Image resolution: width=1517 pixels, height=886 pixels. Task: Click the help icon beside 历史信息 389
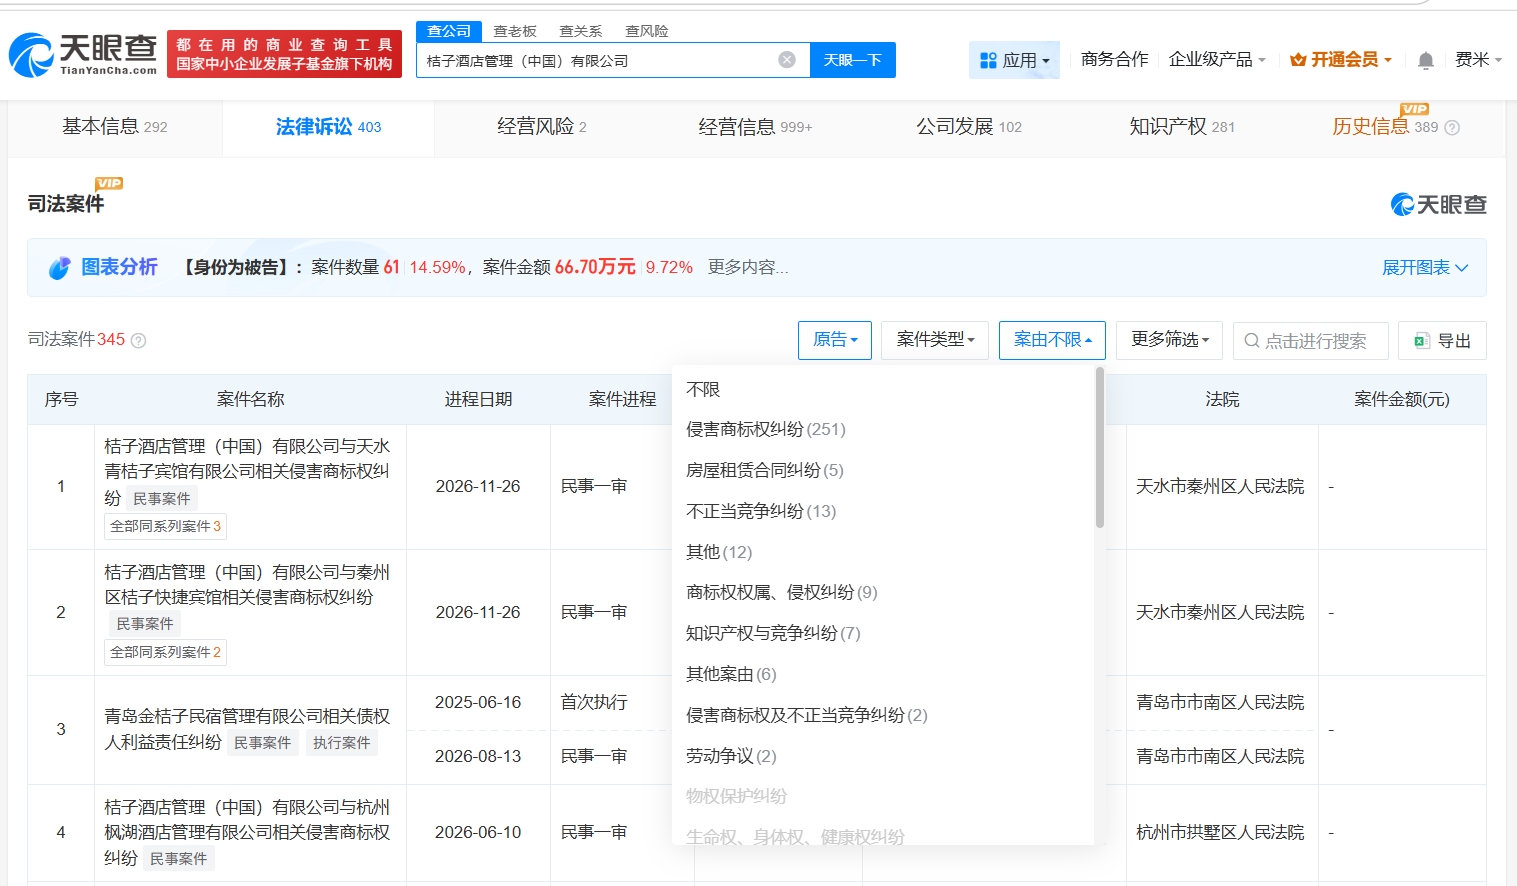click(1452, 128)
